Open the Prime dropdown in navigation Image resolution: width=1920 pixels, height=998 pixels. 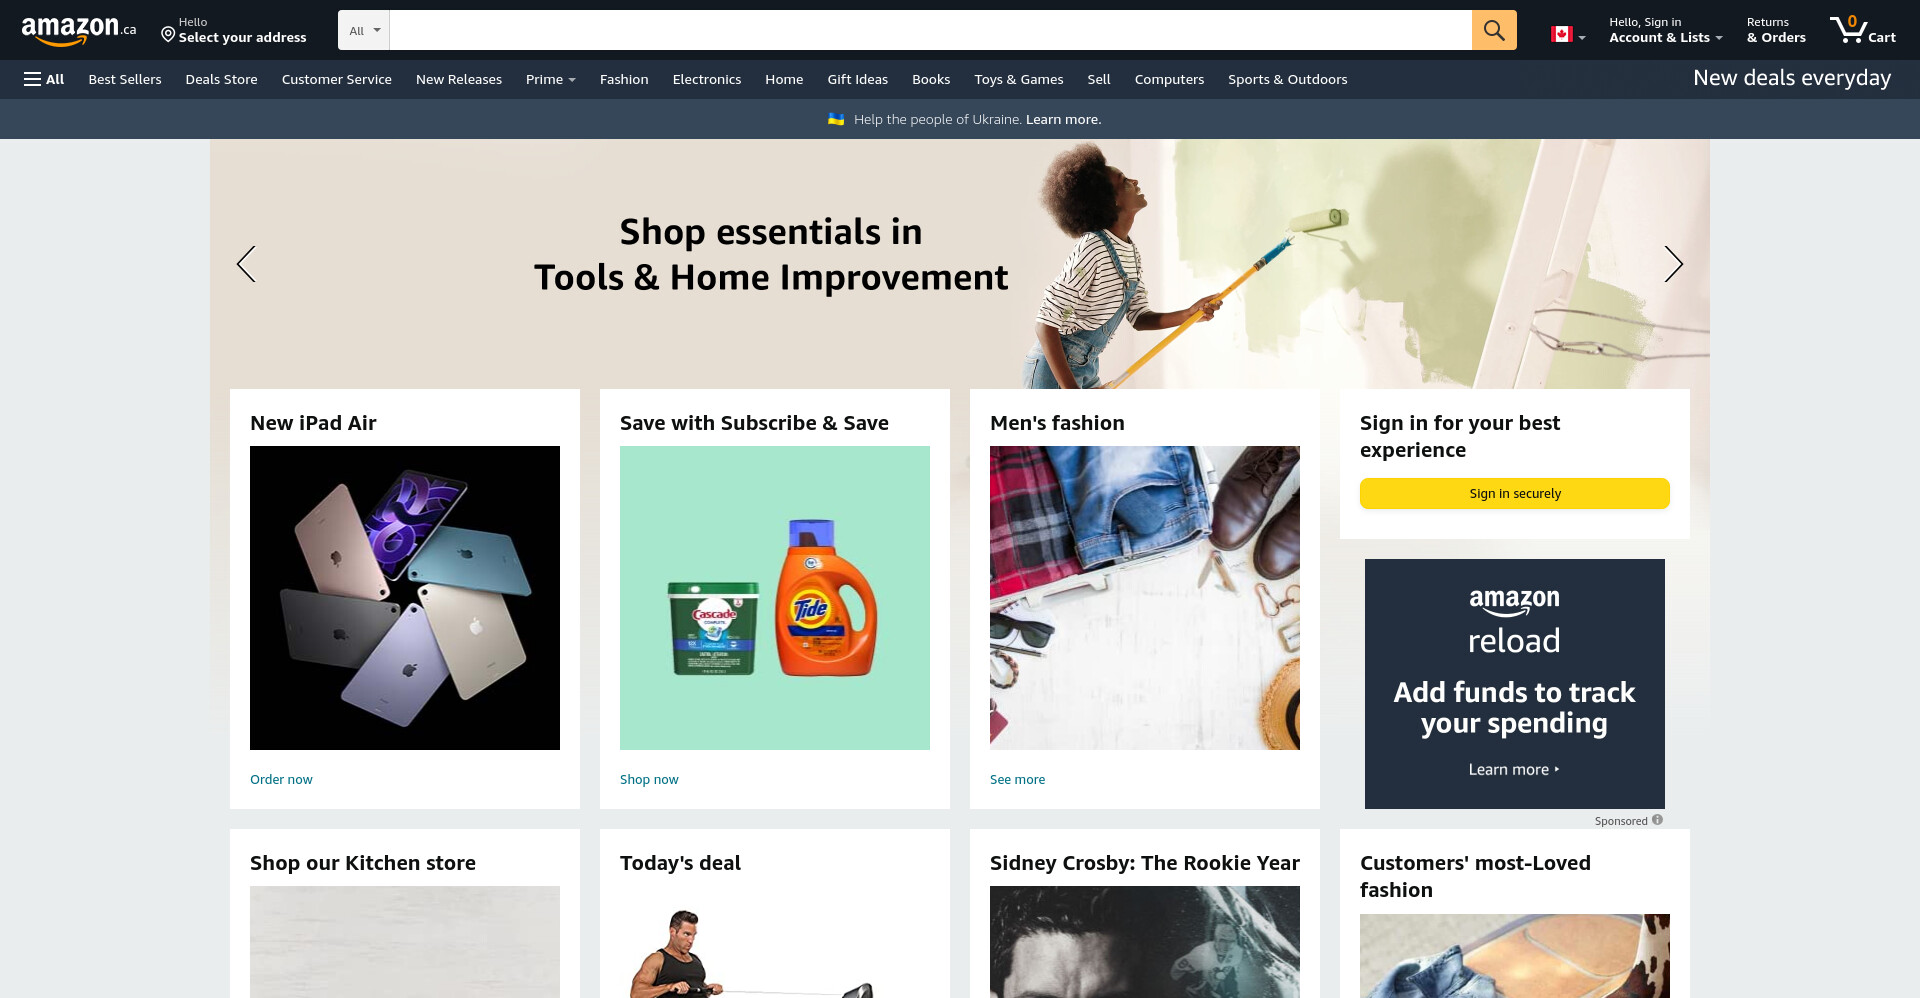point(550,79)
